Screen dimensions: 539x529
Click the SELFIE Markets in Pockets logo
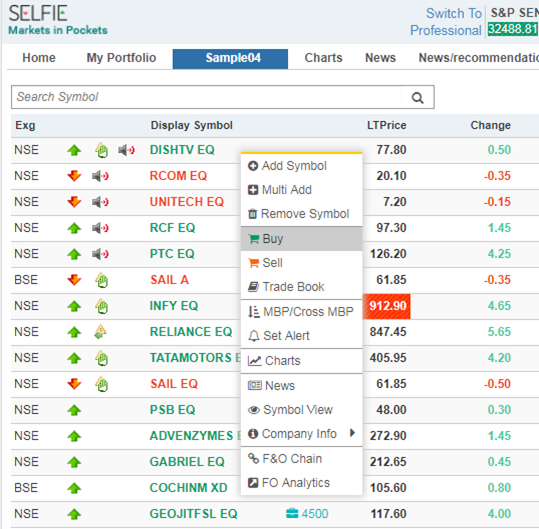[x=58, y=20]
